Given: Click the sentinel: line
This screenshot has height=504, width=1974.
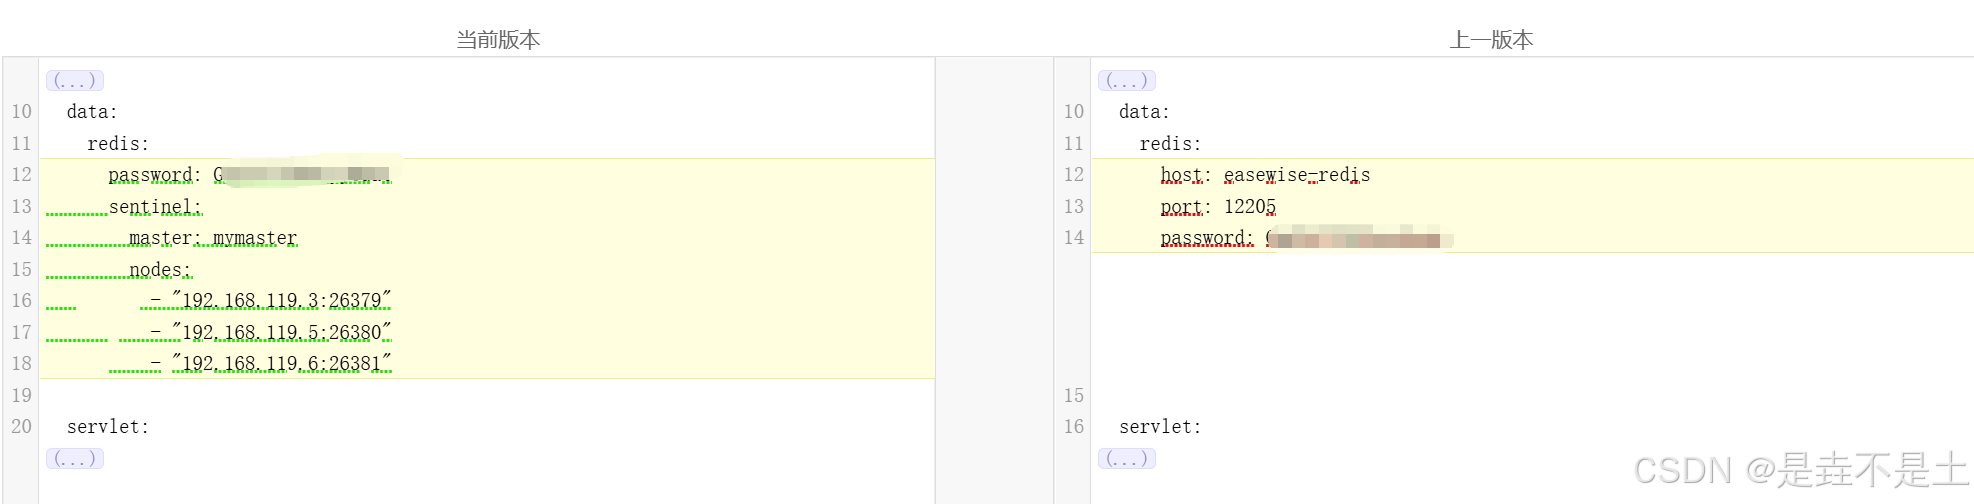Looking at the screenshot, I should 155,207.
